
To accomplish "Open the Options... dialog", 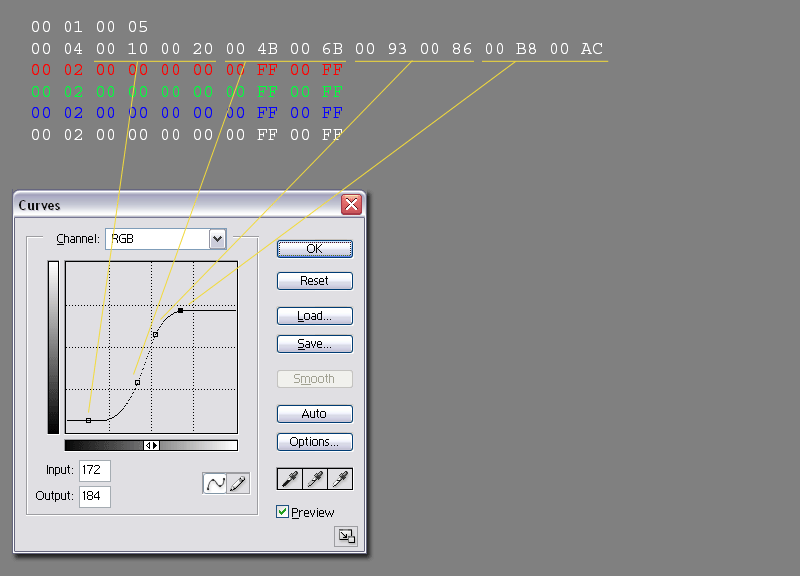I will coord(314,442).
